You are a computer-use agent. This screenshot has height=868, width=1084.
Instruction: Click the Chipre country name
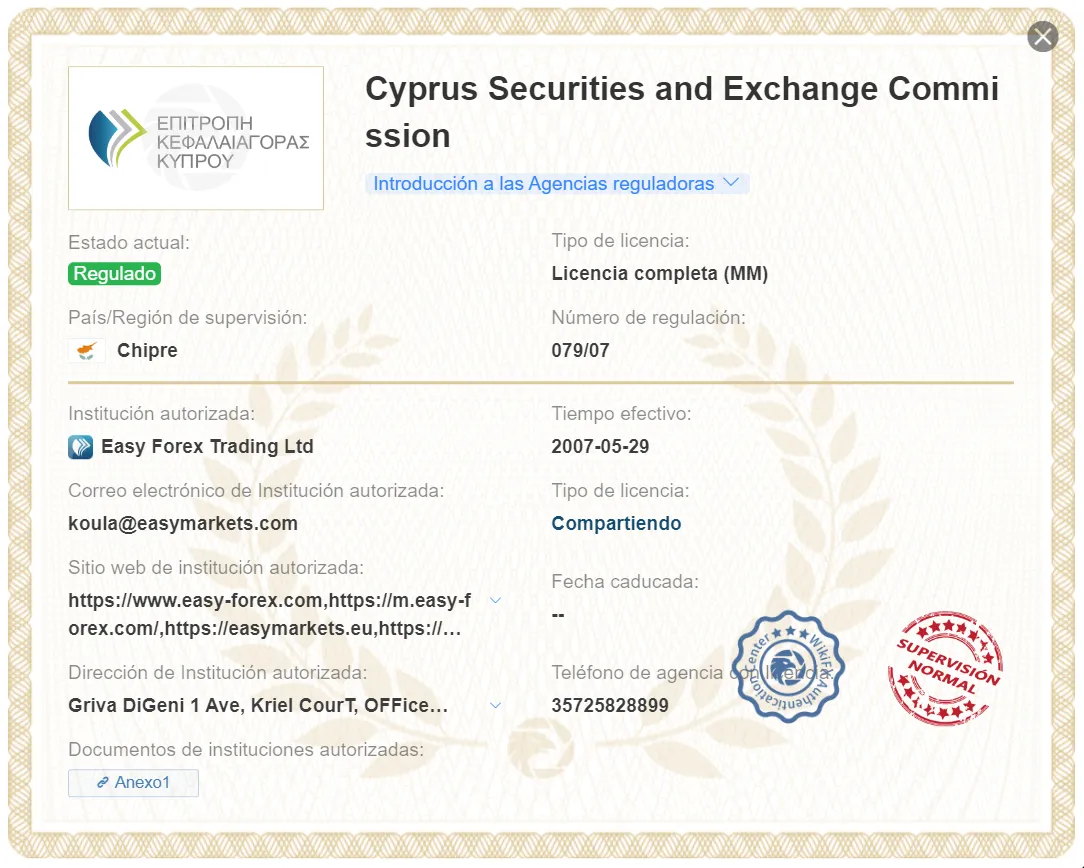tap(147, 350)
